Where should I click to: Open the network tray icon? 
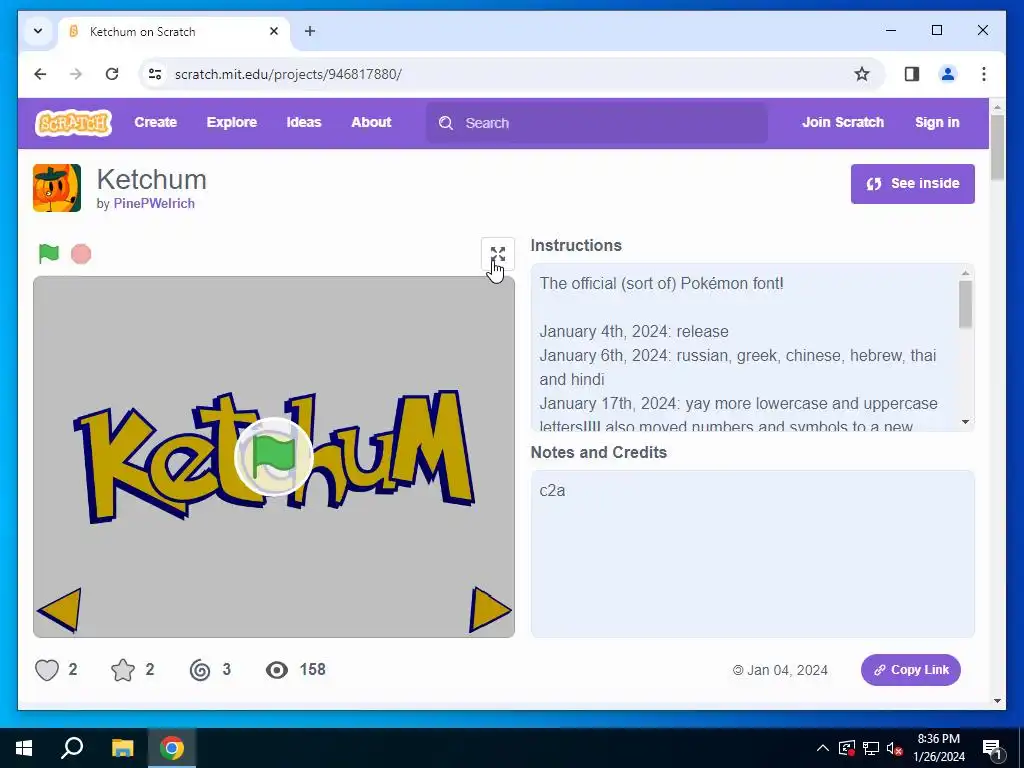point(871,748)
